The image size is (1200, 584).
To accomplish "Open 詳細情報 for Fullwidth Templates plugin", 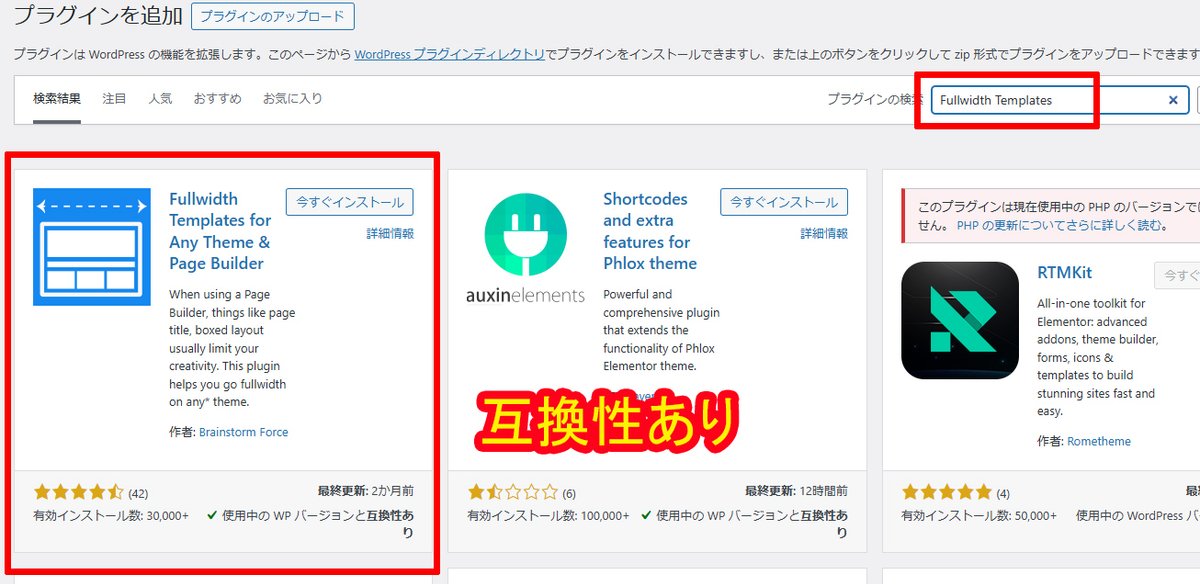I will (x=390, y=234).
